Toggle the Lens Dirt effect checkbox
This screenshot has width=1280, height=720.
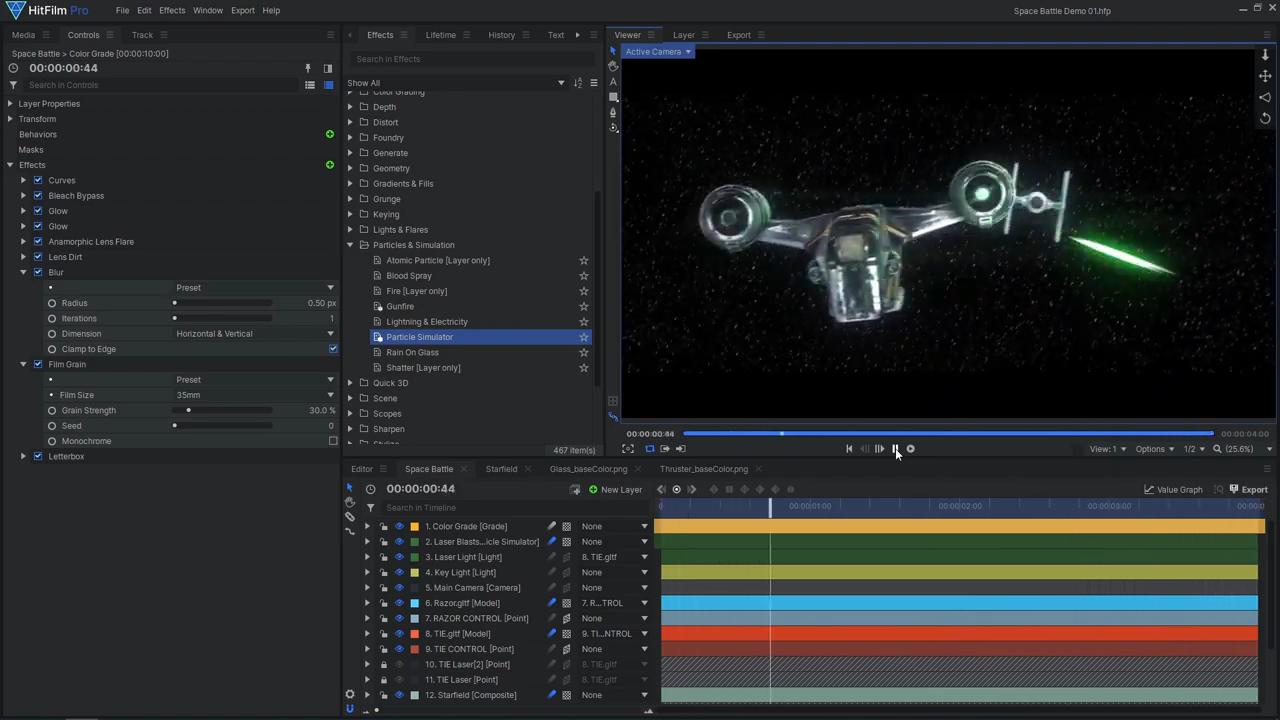(38, 257)
